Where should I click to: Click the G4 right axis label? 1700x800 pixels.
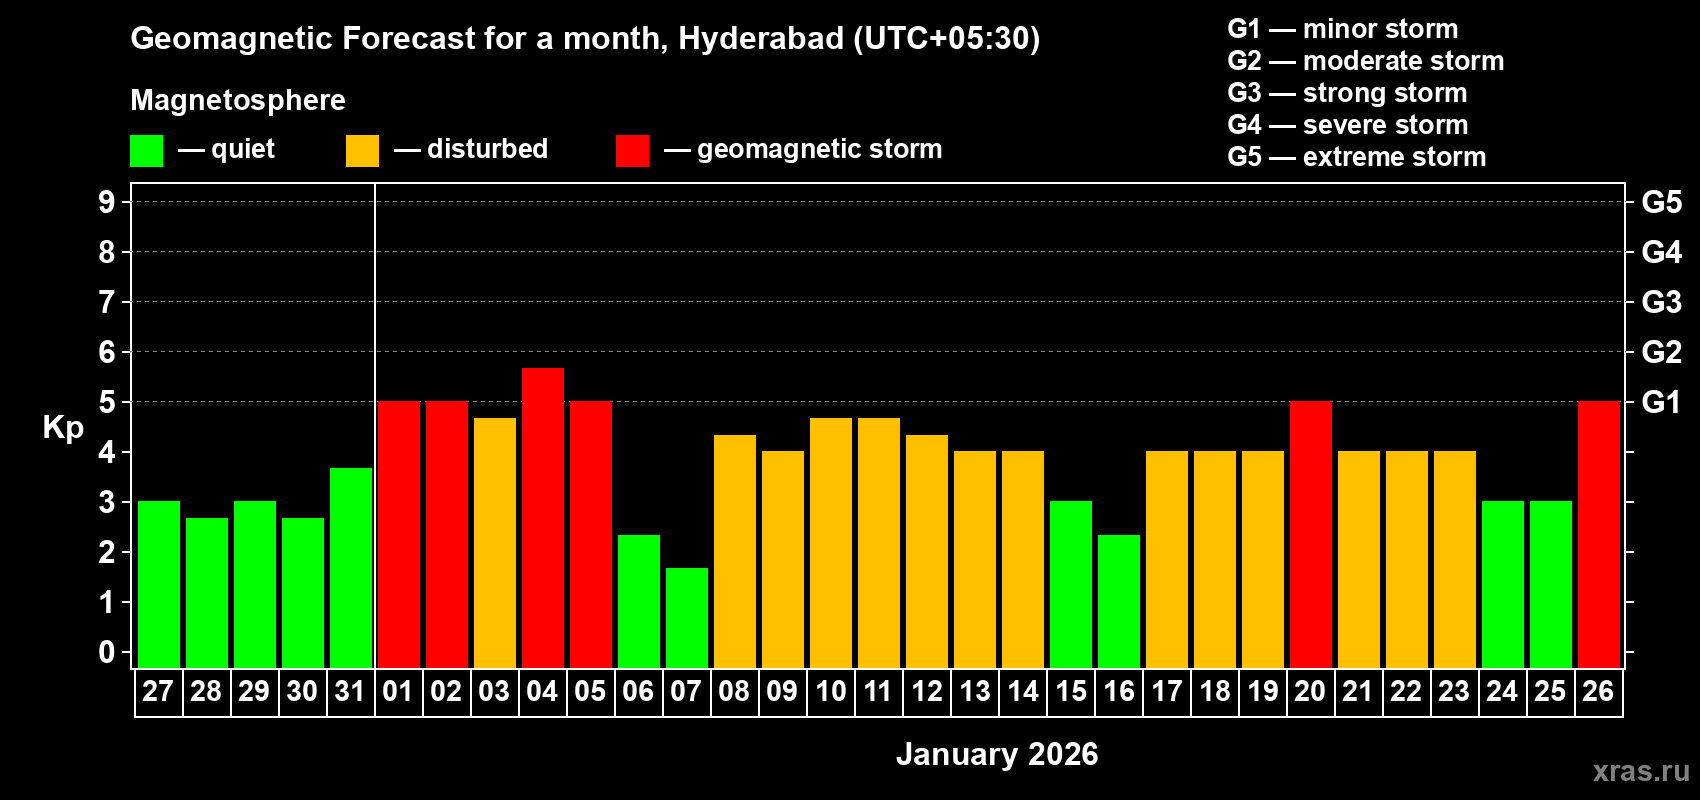(1661, 252)
